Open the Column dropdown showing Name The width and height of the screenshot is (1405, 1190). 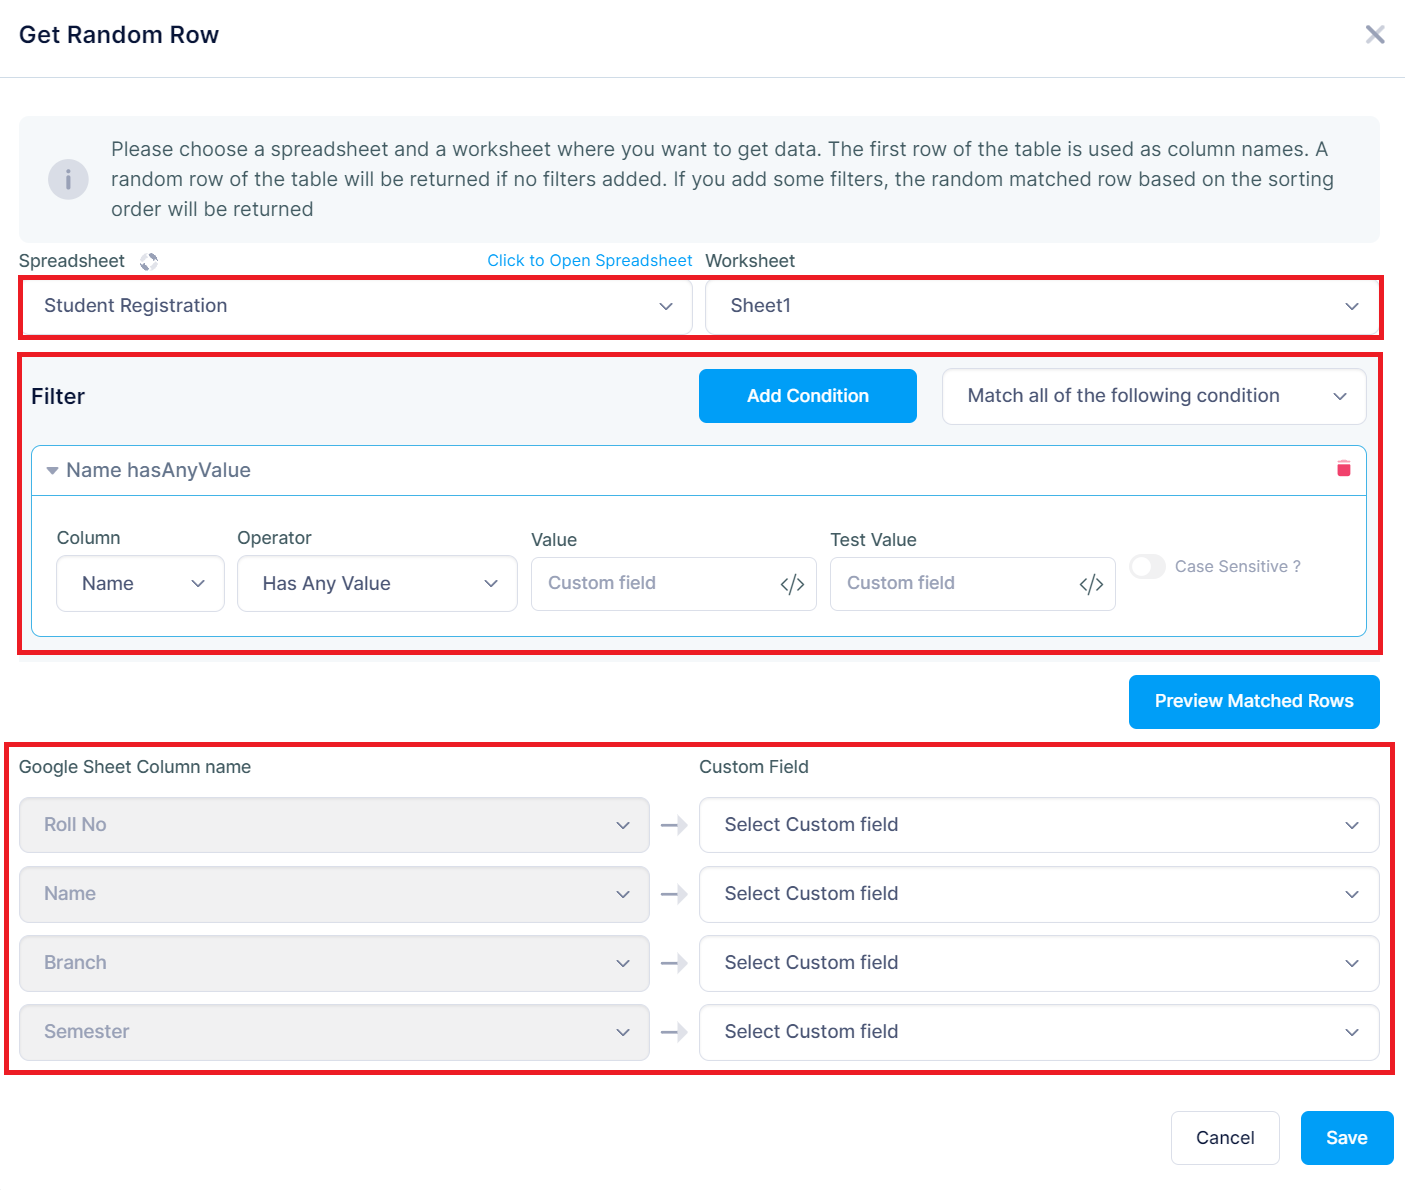[x=140, y=584]
